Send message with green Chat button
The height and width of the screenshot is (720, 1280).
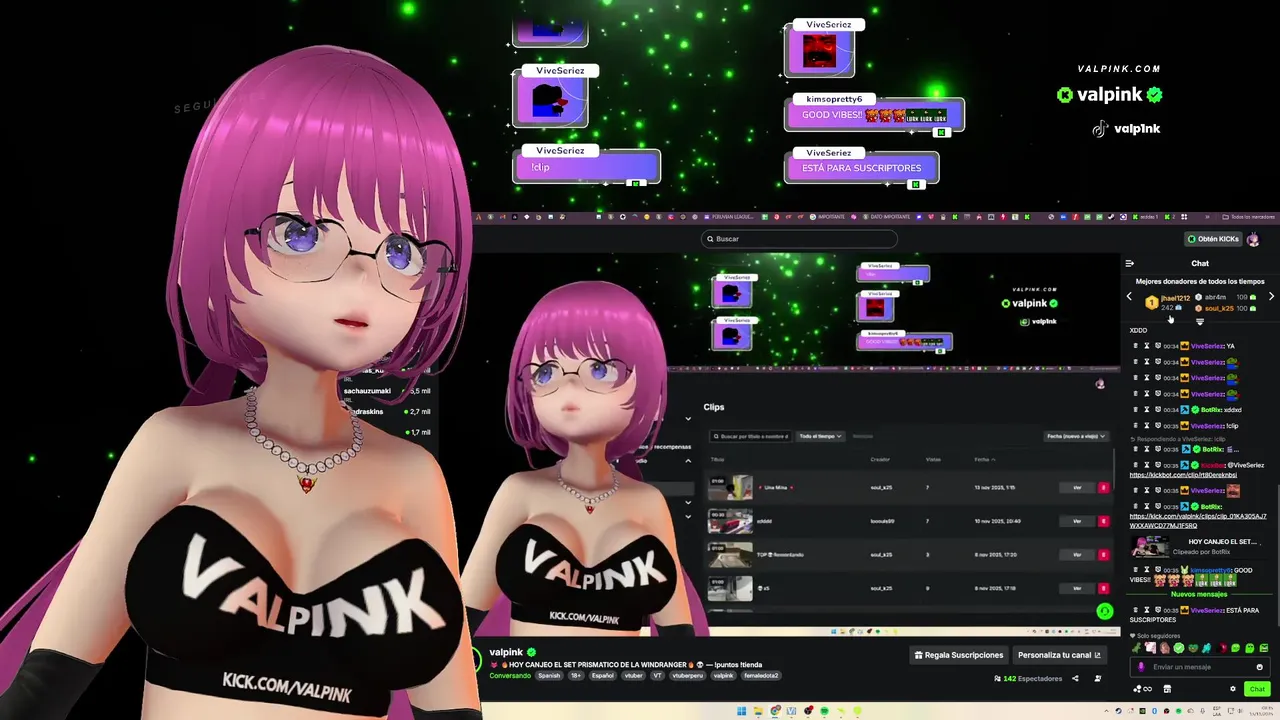tap(1257, 689)
